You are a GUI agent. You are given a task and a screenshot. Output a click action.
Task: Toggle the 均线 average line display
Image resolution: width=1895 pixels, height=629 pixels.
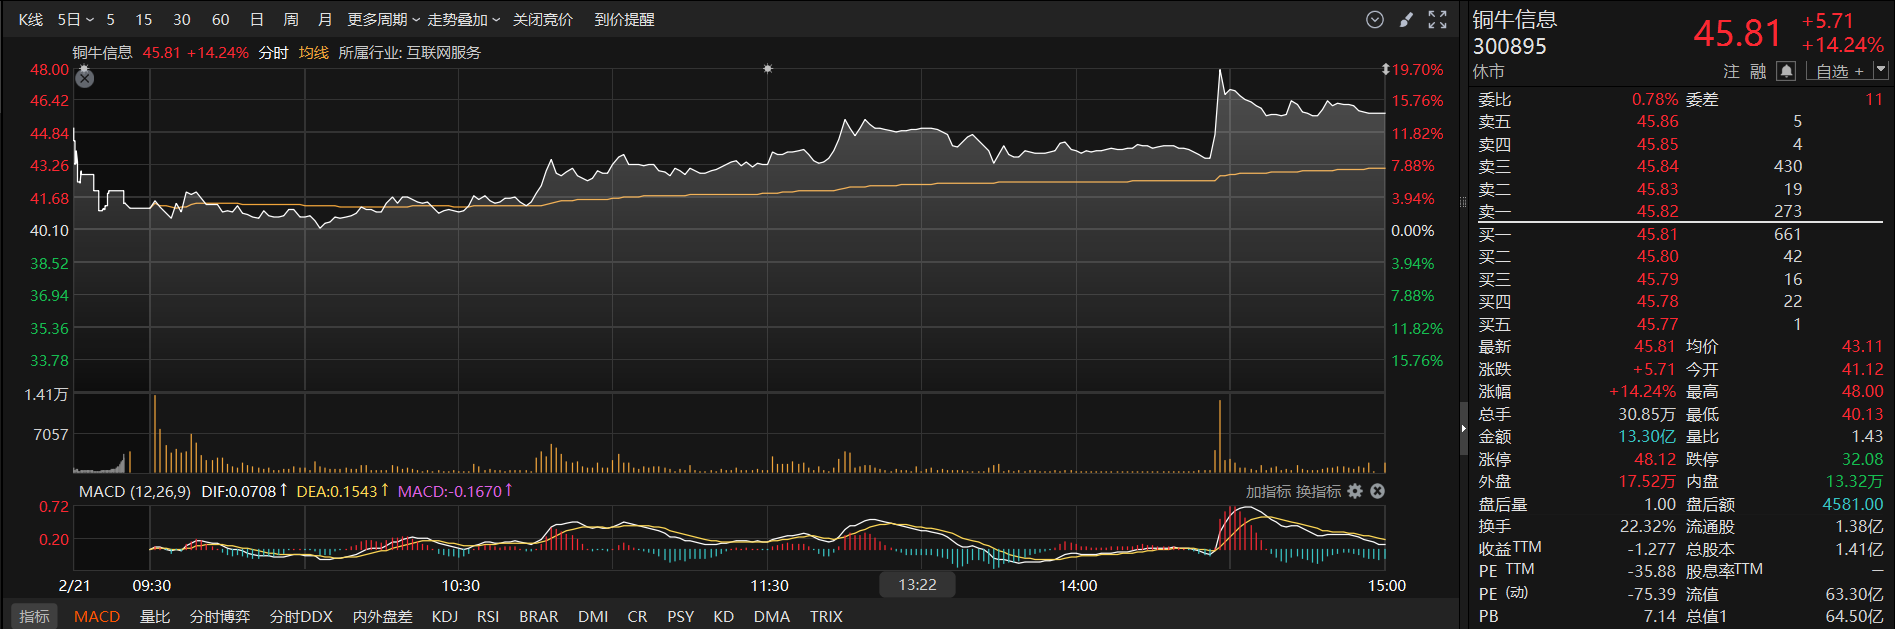[313, 53]
